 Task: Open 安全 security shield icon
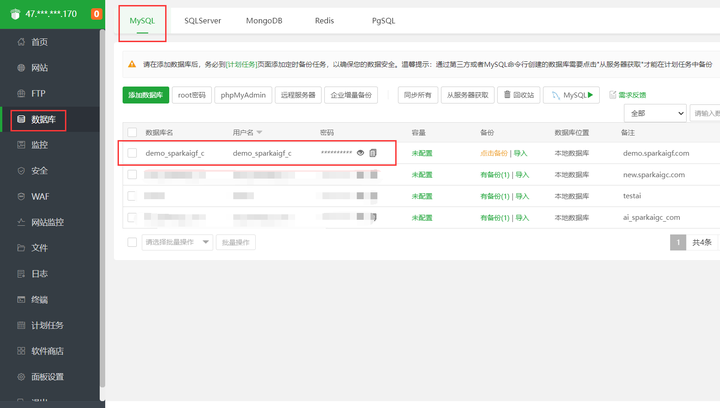point(20,171)
